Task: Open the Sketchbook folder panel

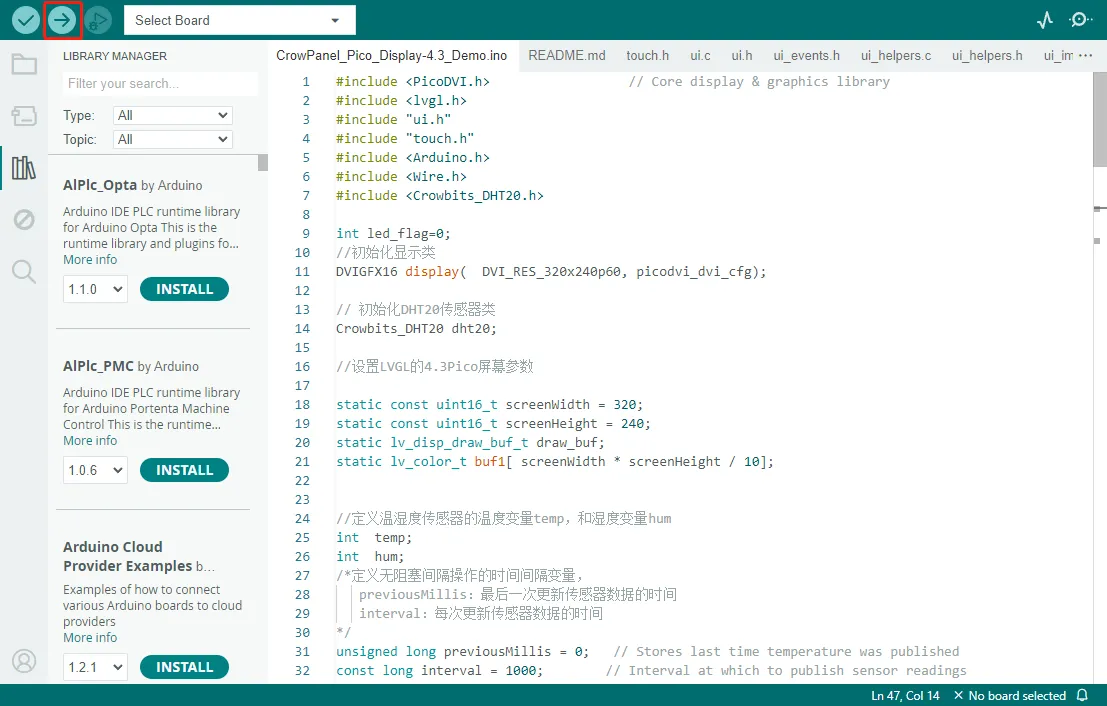Action: pyautogui.click(x=24, y=65)
